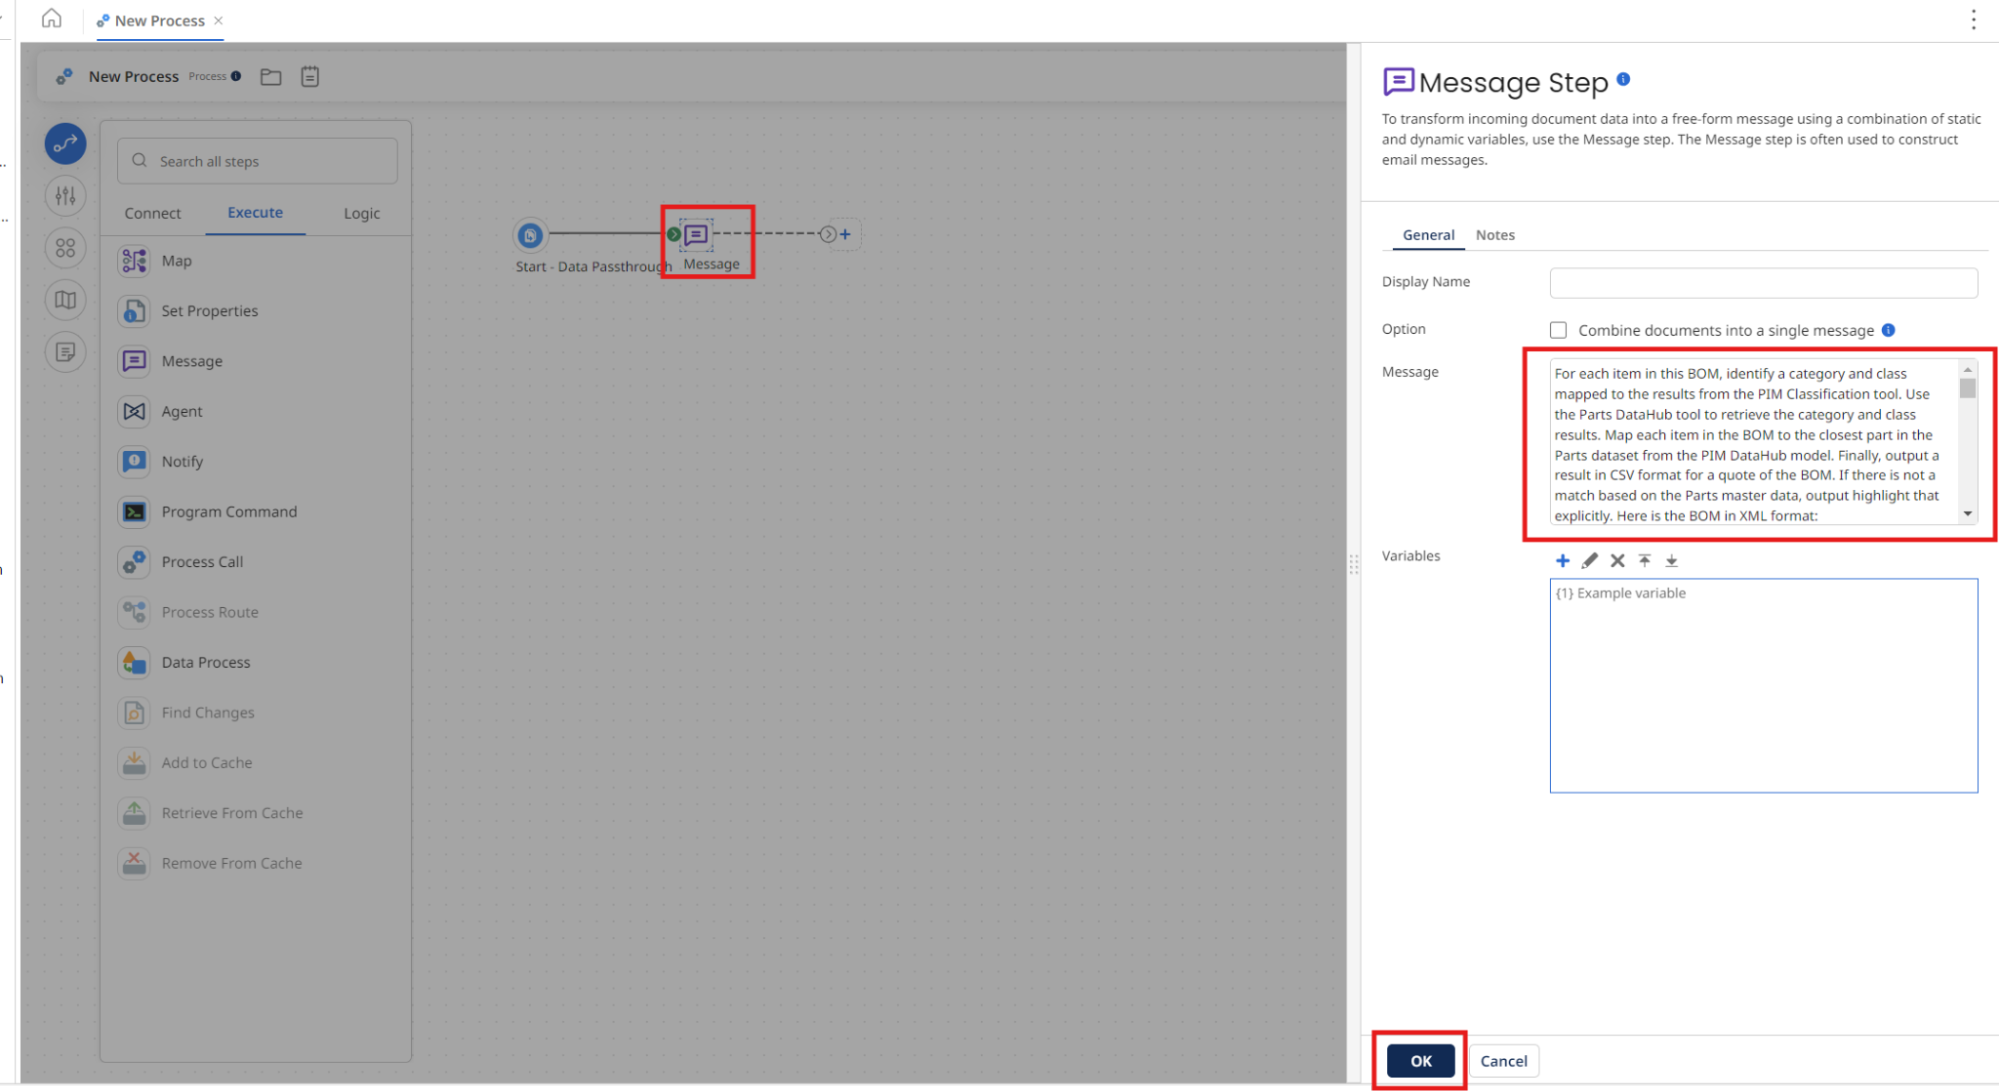This screenshot has height=1092, width=1999.
Task: Select the Program Command step icon
Action: 134,512
